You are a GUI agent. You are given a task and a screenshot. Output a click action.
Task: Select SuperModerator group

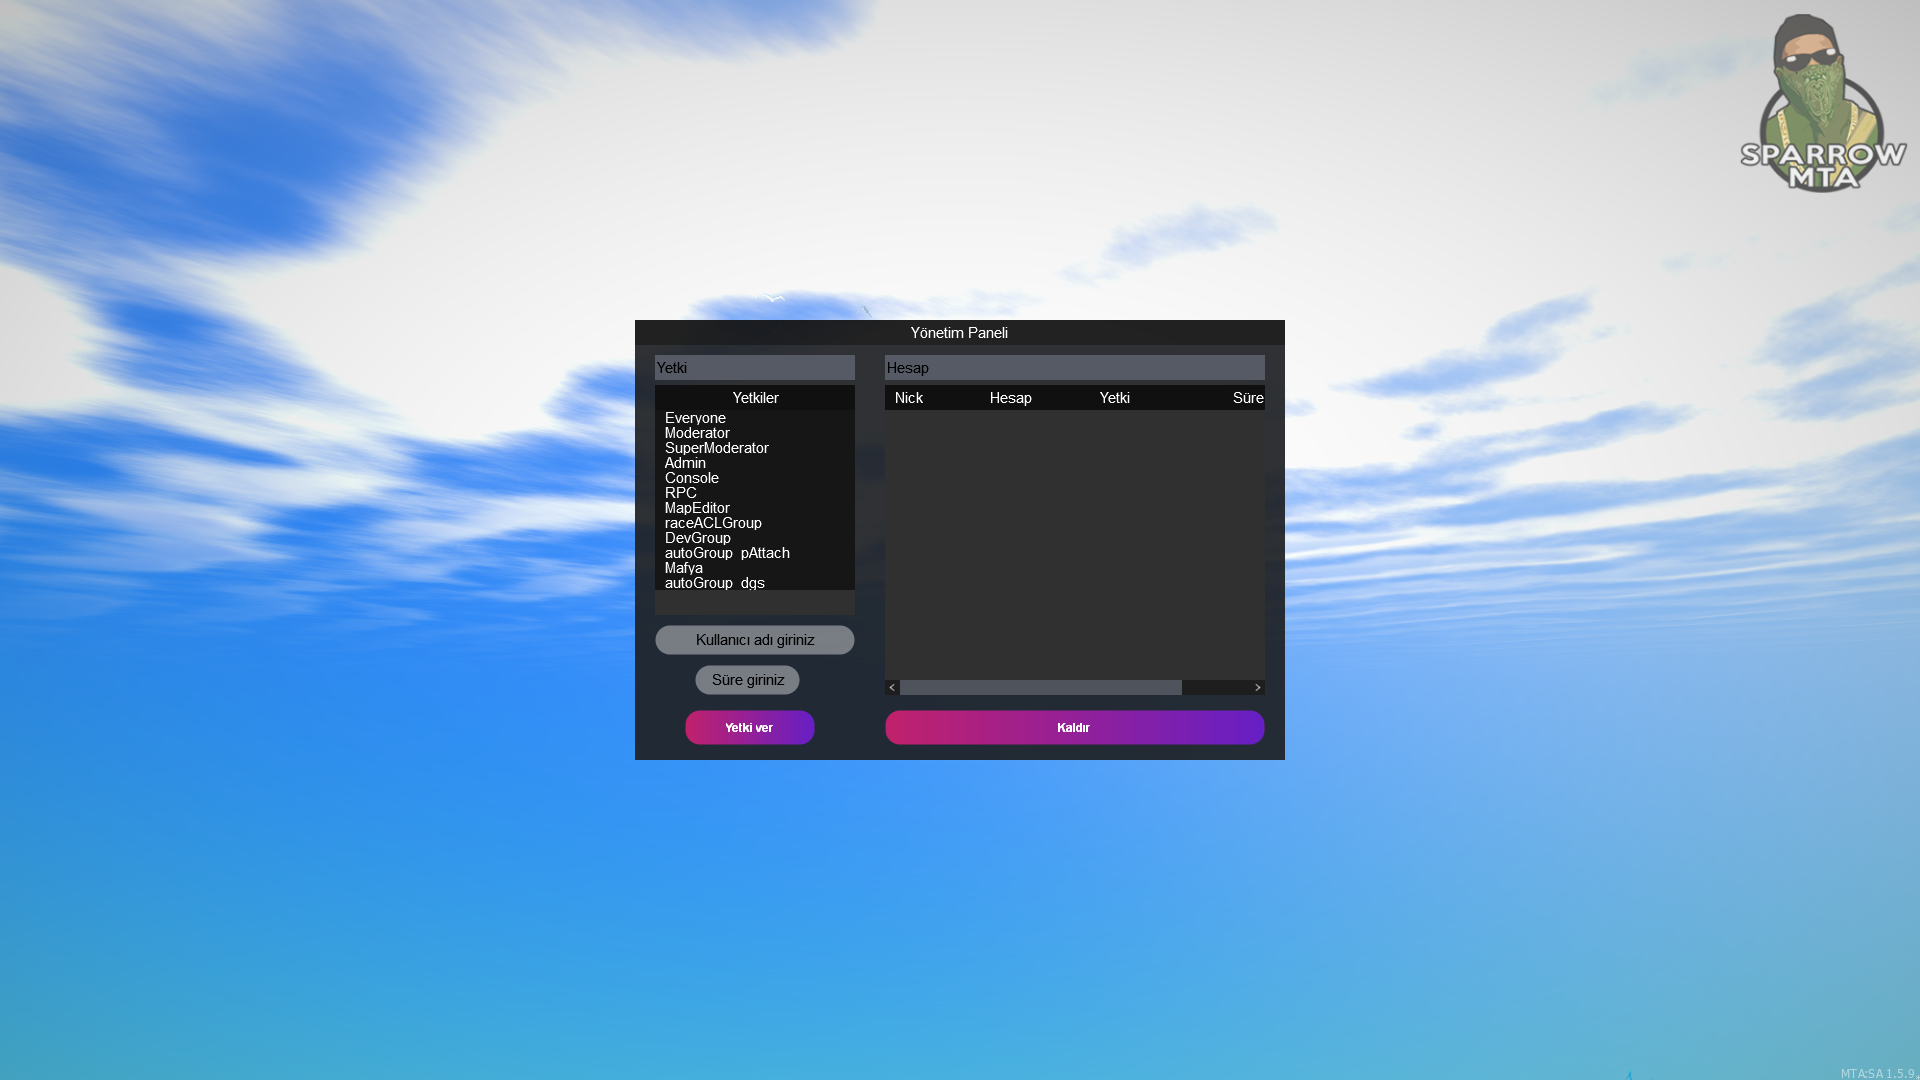click(x=755, y=448)
